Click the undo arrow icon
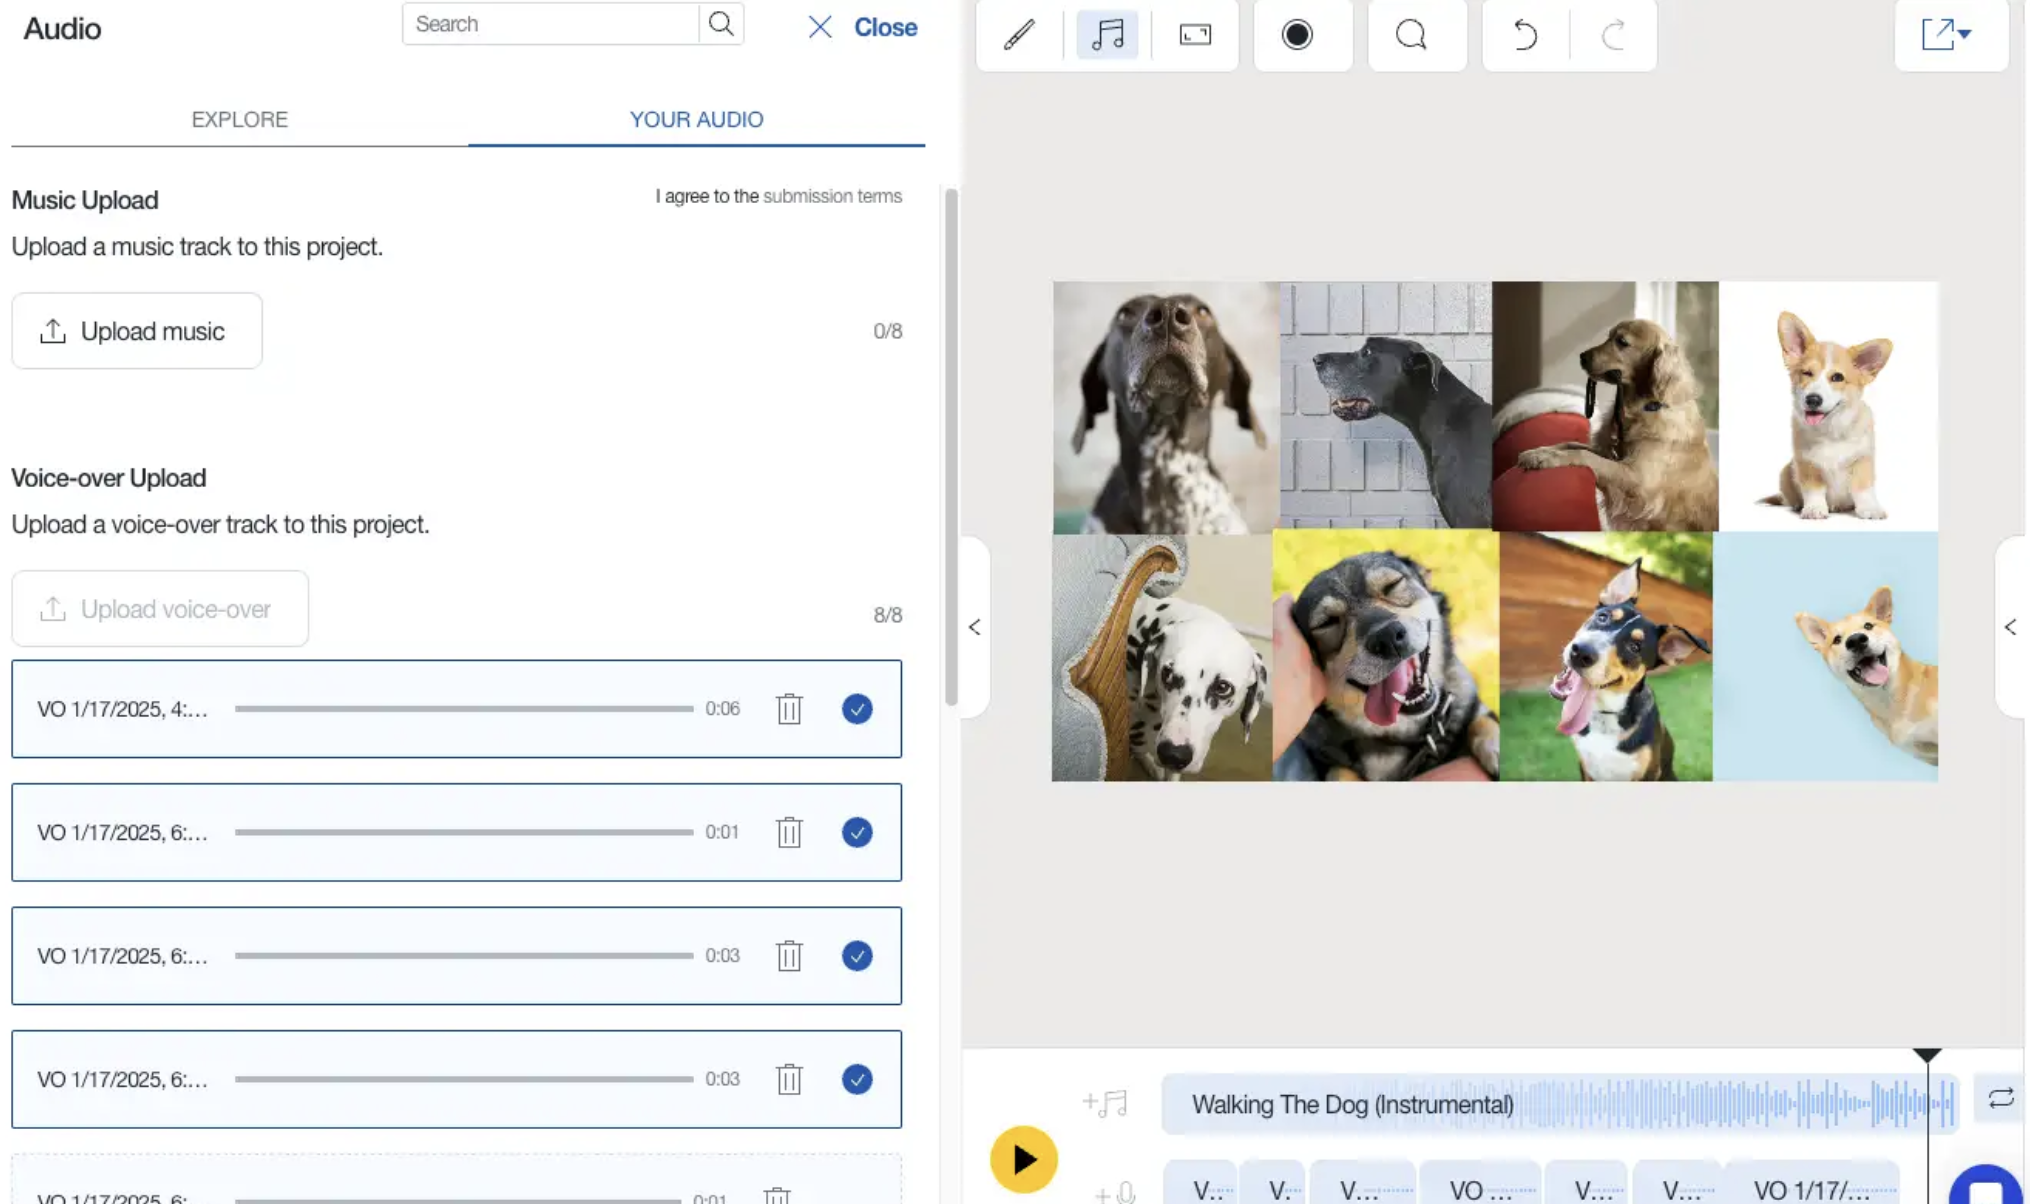Image resolution: width=2030 pixels, height=1204 pixels. (x=1524, y=35)
